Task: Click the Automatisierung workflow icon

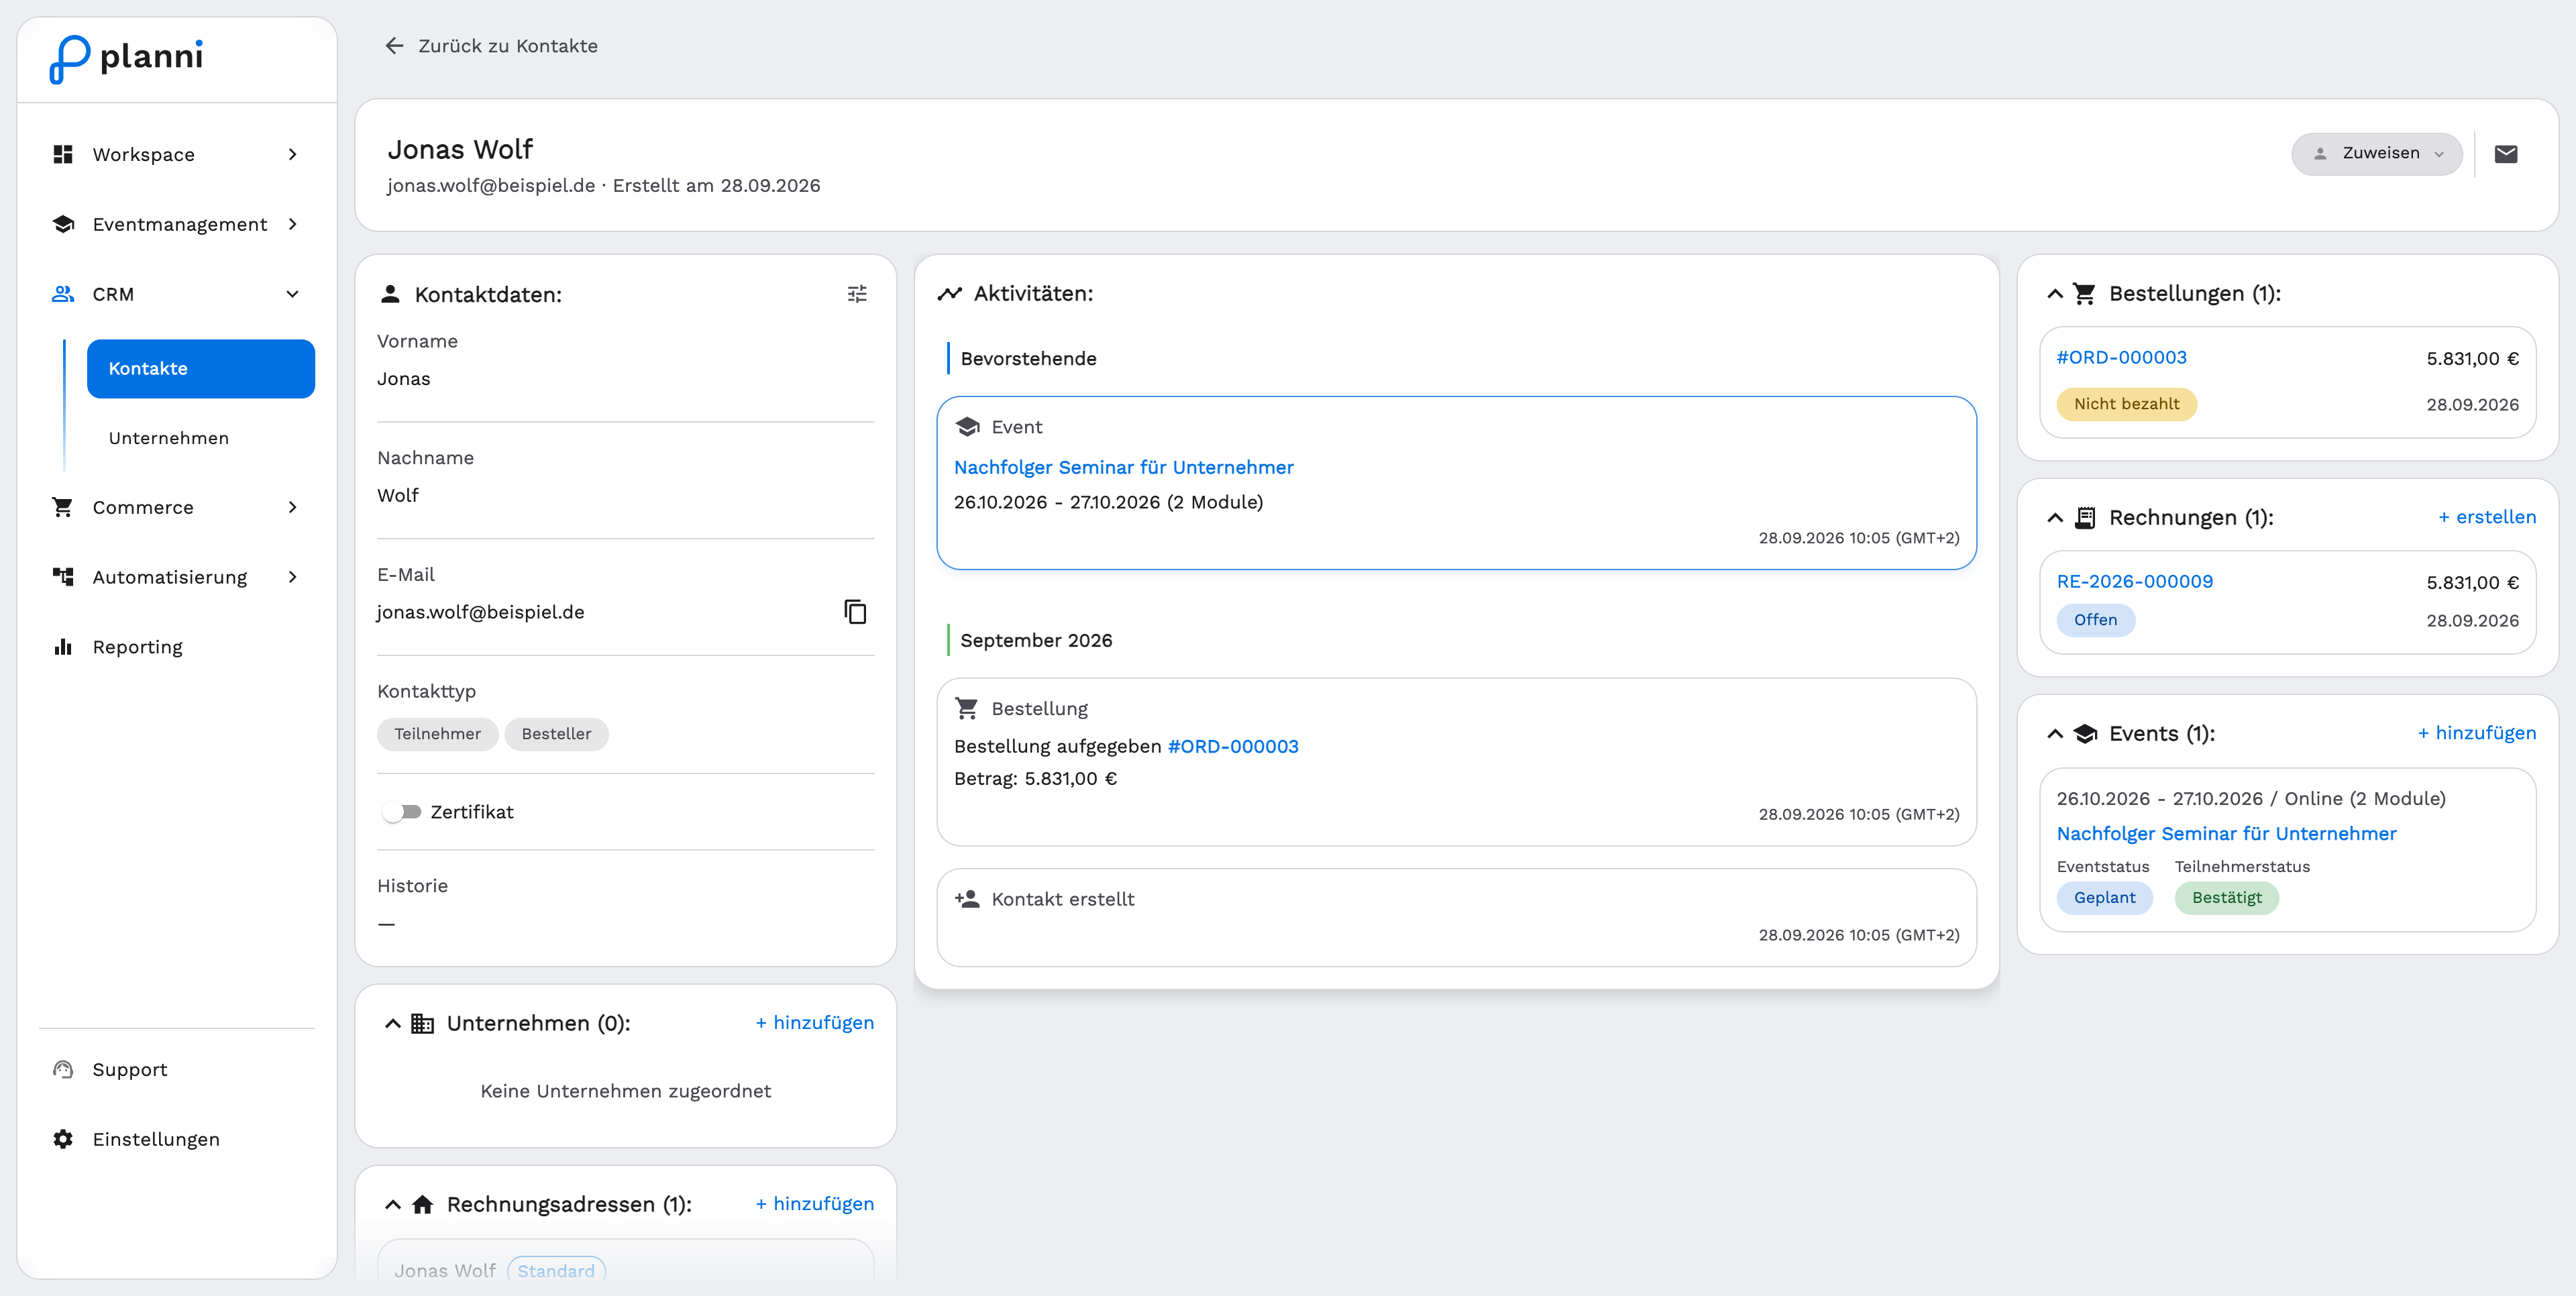Action: [x=63, y=577]
